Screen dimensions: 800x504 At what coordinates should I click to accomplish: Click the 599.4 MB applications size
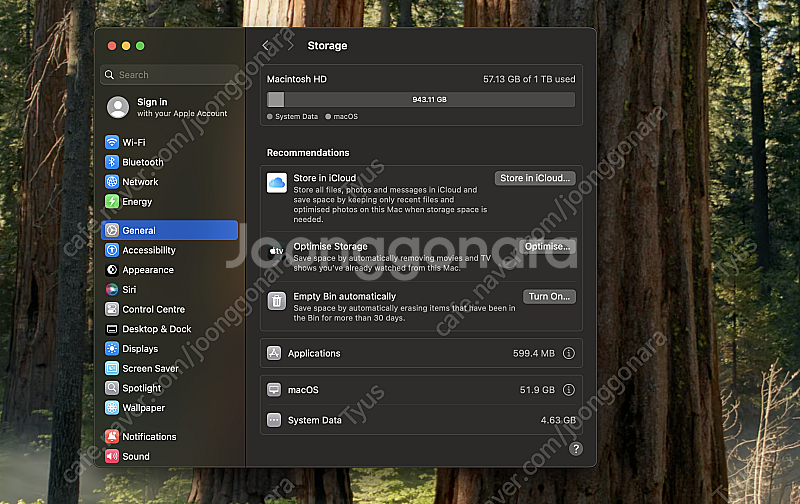click(534, 353)
